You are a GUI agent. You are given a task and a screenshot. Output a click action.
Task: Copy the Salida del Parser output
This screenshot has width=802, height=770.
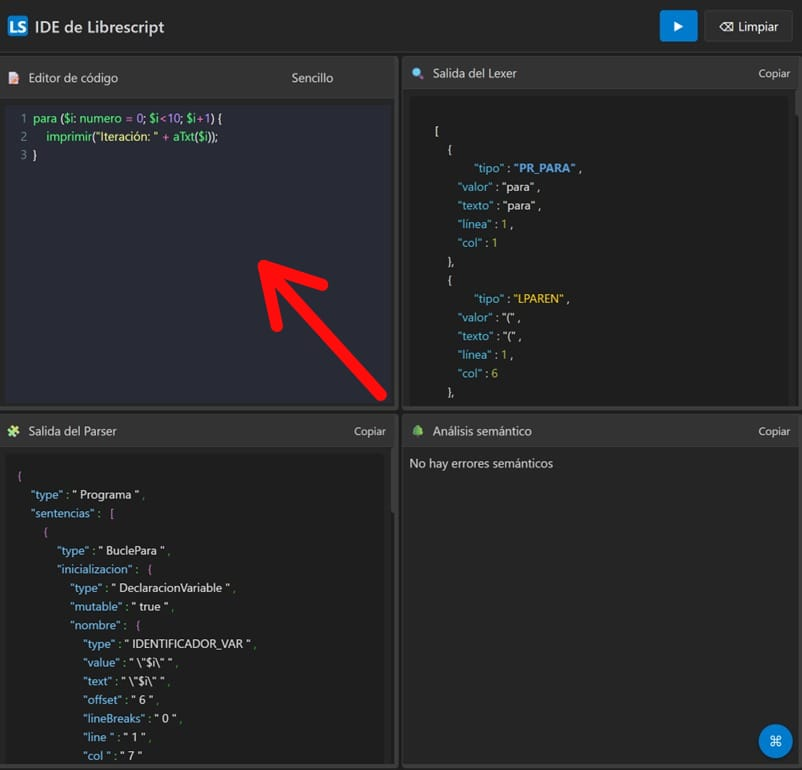tap(369, 431)
